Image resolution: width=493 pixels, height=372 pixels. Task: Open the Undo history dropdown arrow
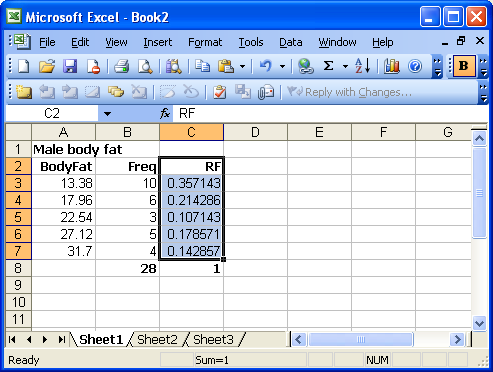tap(282, 66)
